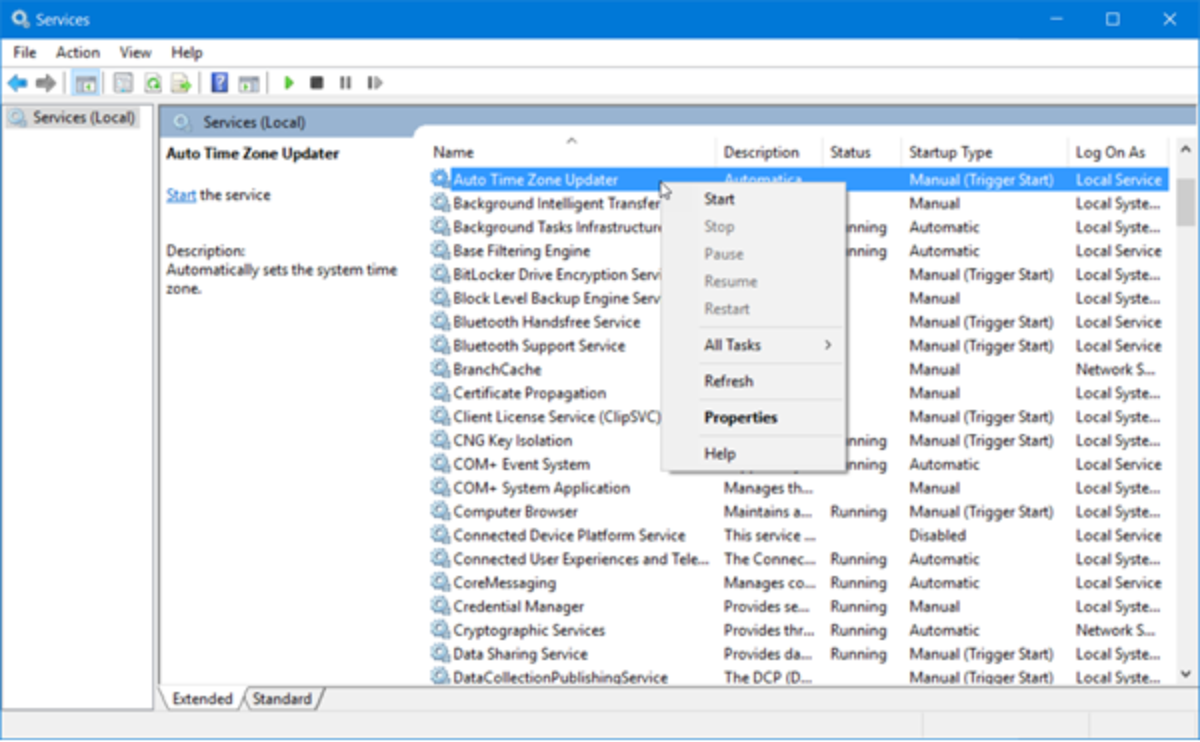
Task: Choose Start from the context menu
Action: pyautogui.click(x=719, y=199)
